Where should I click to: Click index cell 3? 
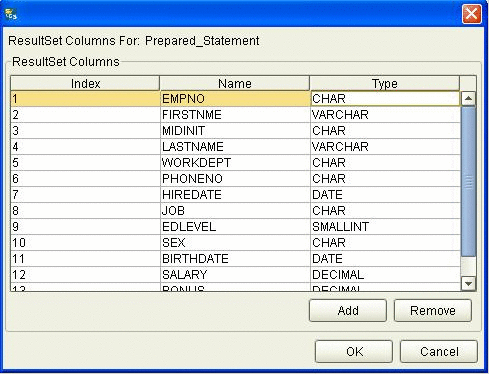(x=85, y=131)
